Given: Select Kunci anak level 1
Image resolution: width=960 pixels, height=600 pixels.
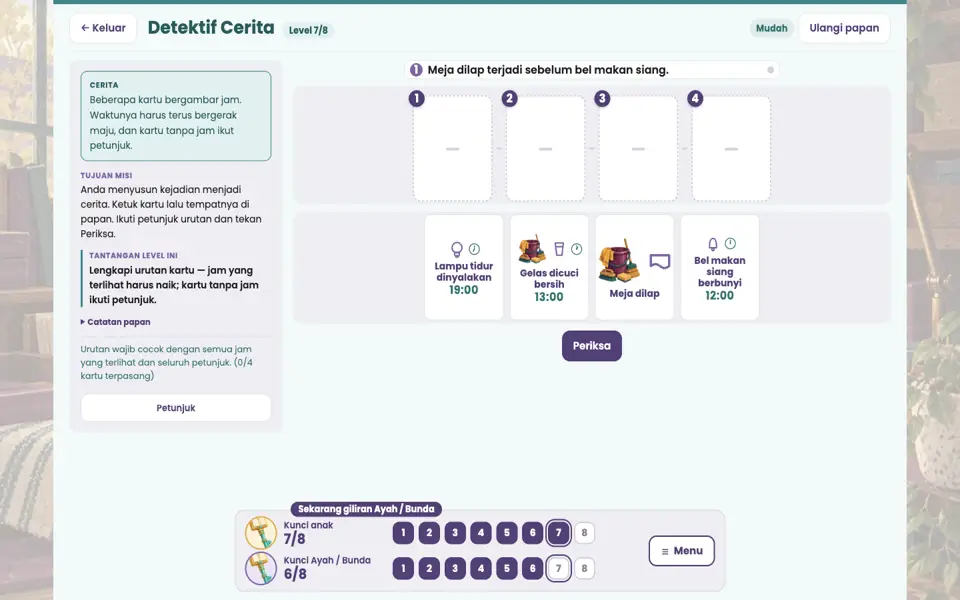Looking at the screenshot, I should (x=403, y=533).
